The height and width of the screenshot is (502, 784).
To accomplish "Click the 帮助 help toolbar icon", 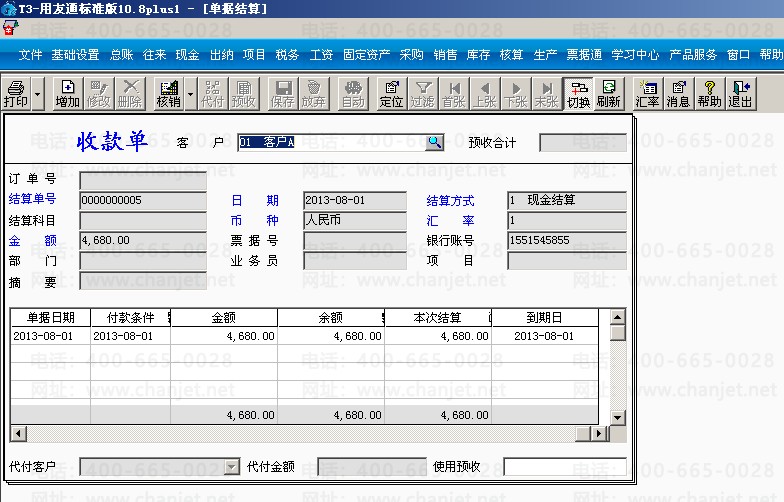I will (x=710, y=94).
